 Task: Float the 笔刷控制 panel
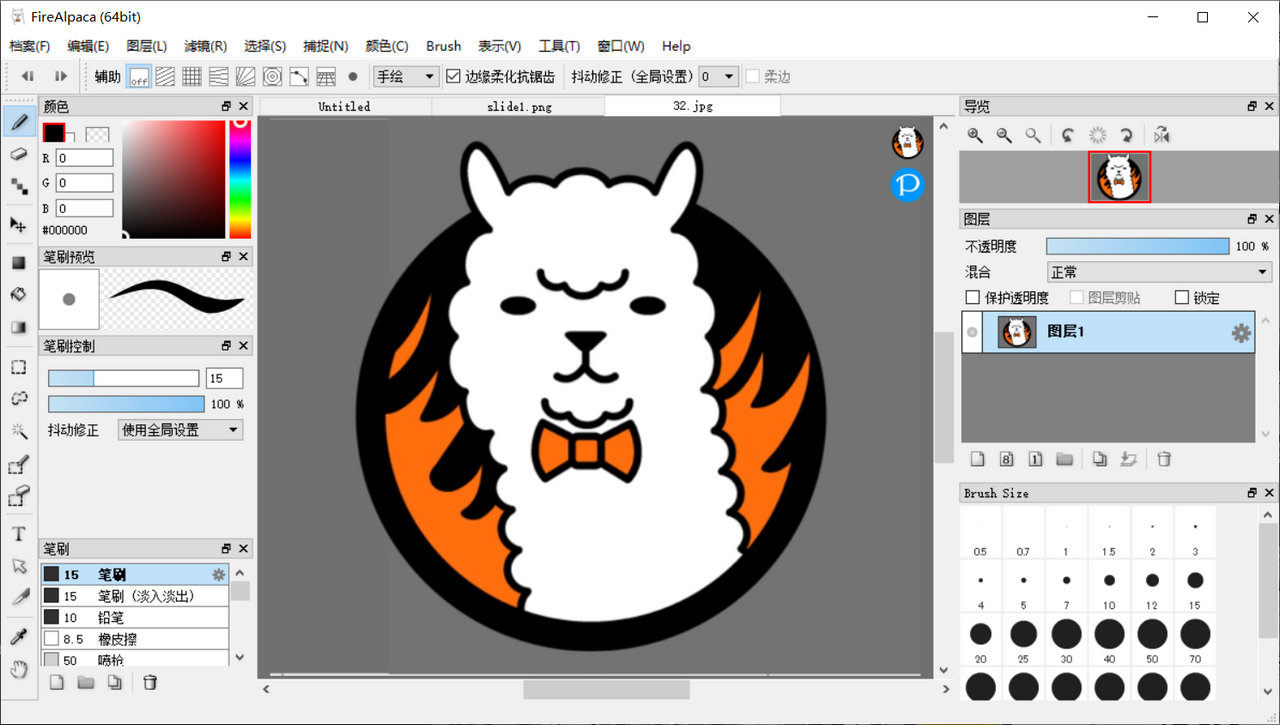[226, 346]
